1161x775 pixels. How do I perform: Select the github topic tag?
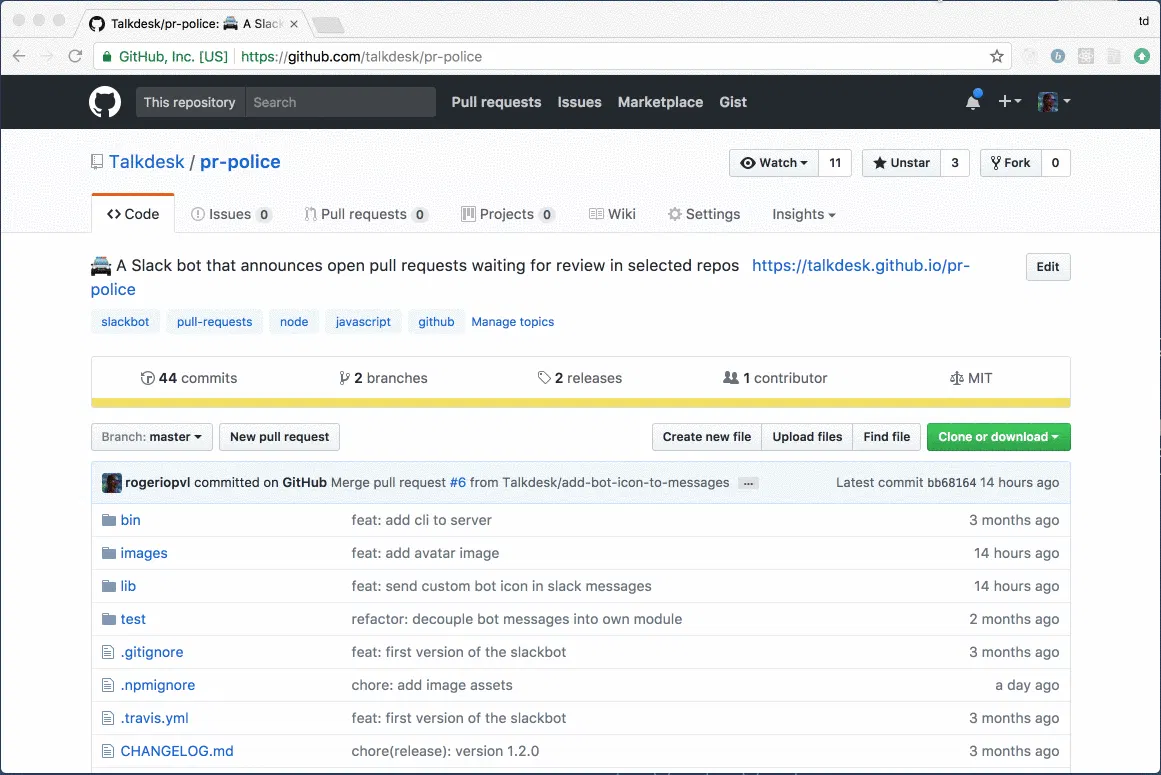[x=436, y=322]
